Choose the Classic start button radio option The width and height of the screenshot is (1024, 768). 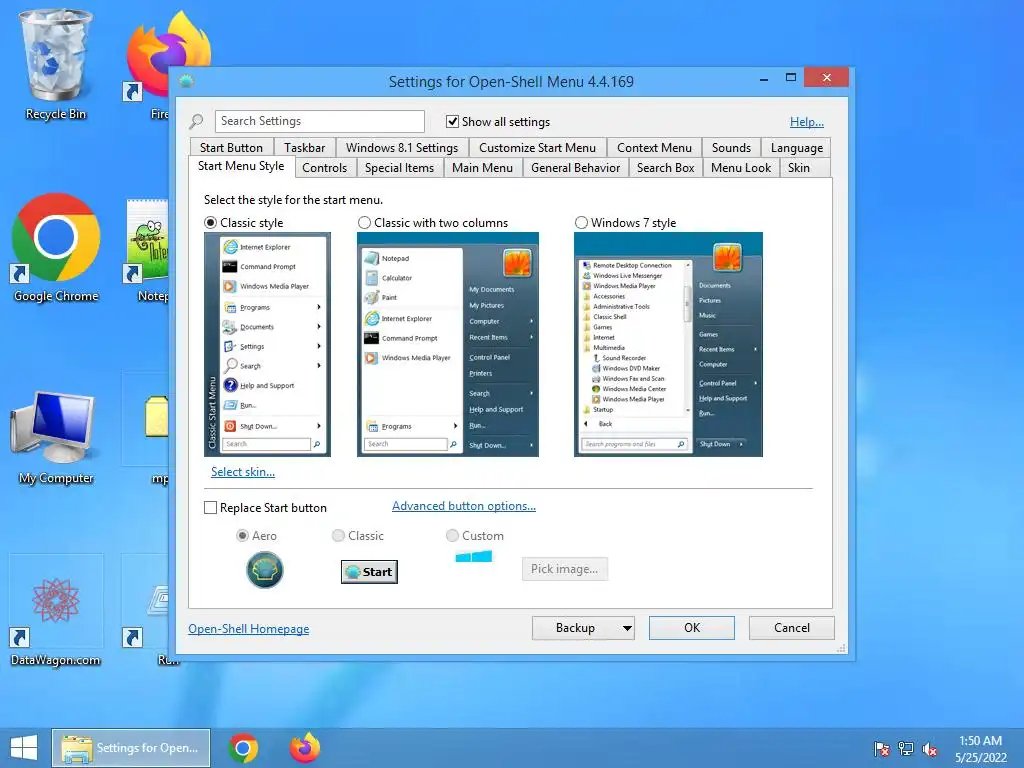338,536
